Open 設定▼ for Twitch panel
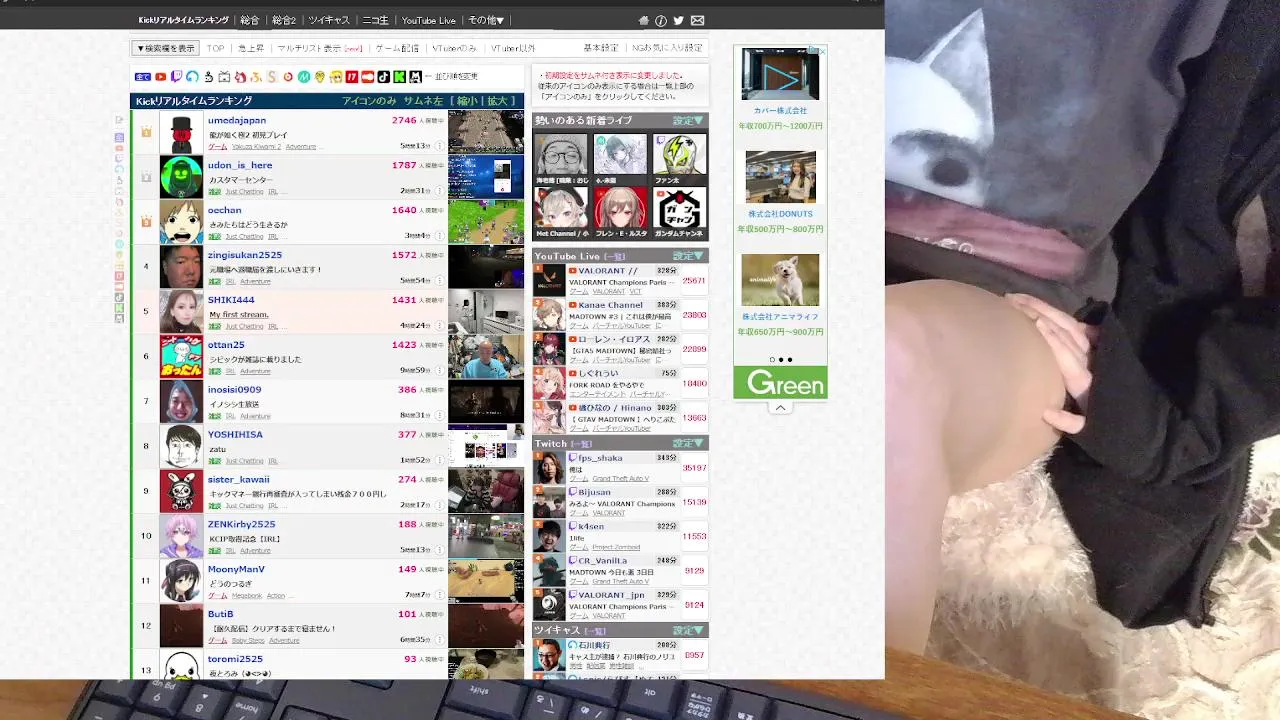1280x720 pixels. 687,443
